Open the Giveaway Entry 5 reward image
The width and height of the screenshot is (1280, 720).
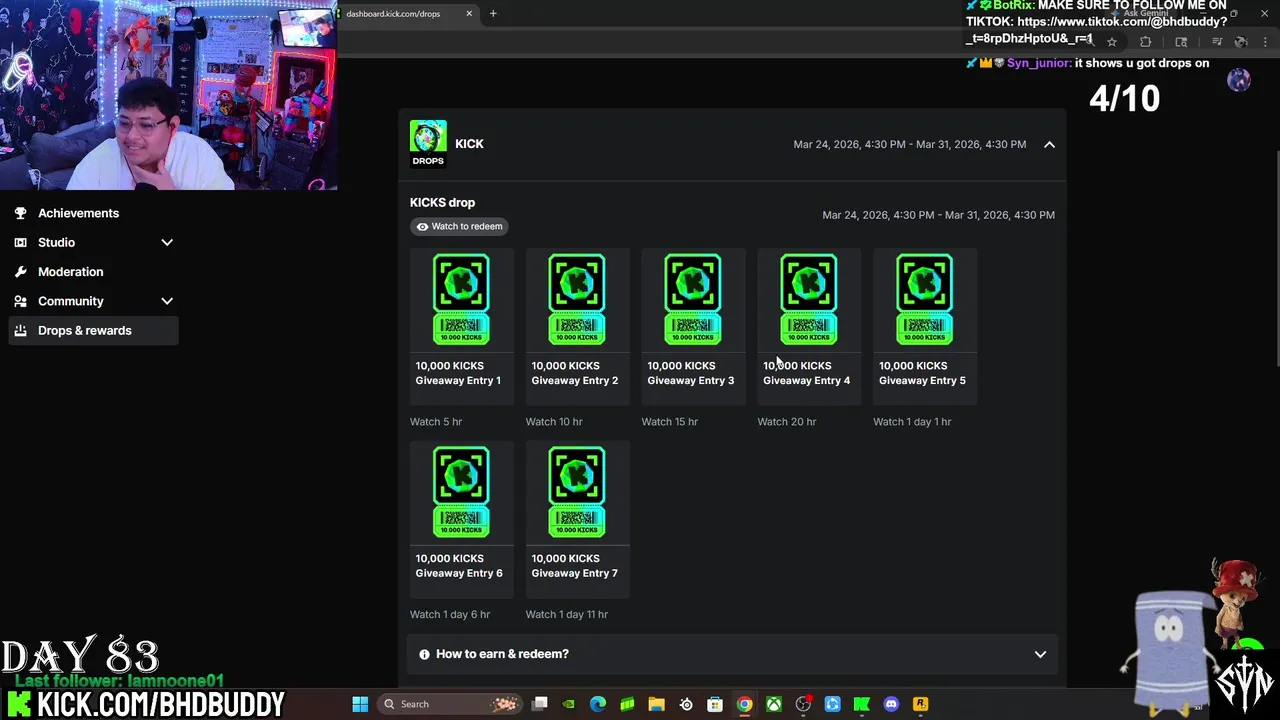[925, 299]
